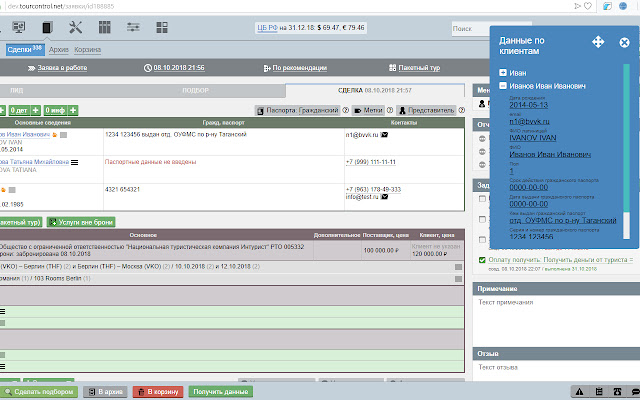Image resolution: width=640 pixels, height=400 pixels.
Task: Open the Метки selector
Action: (x=368, y=110)
